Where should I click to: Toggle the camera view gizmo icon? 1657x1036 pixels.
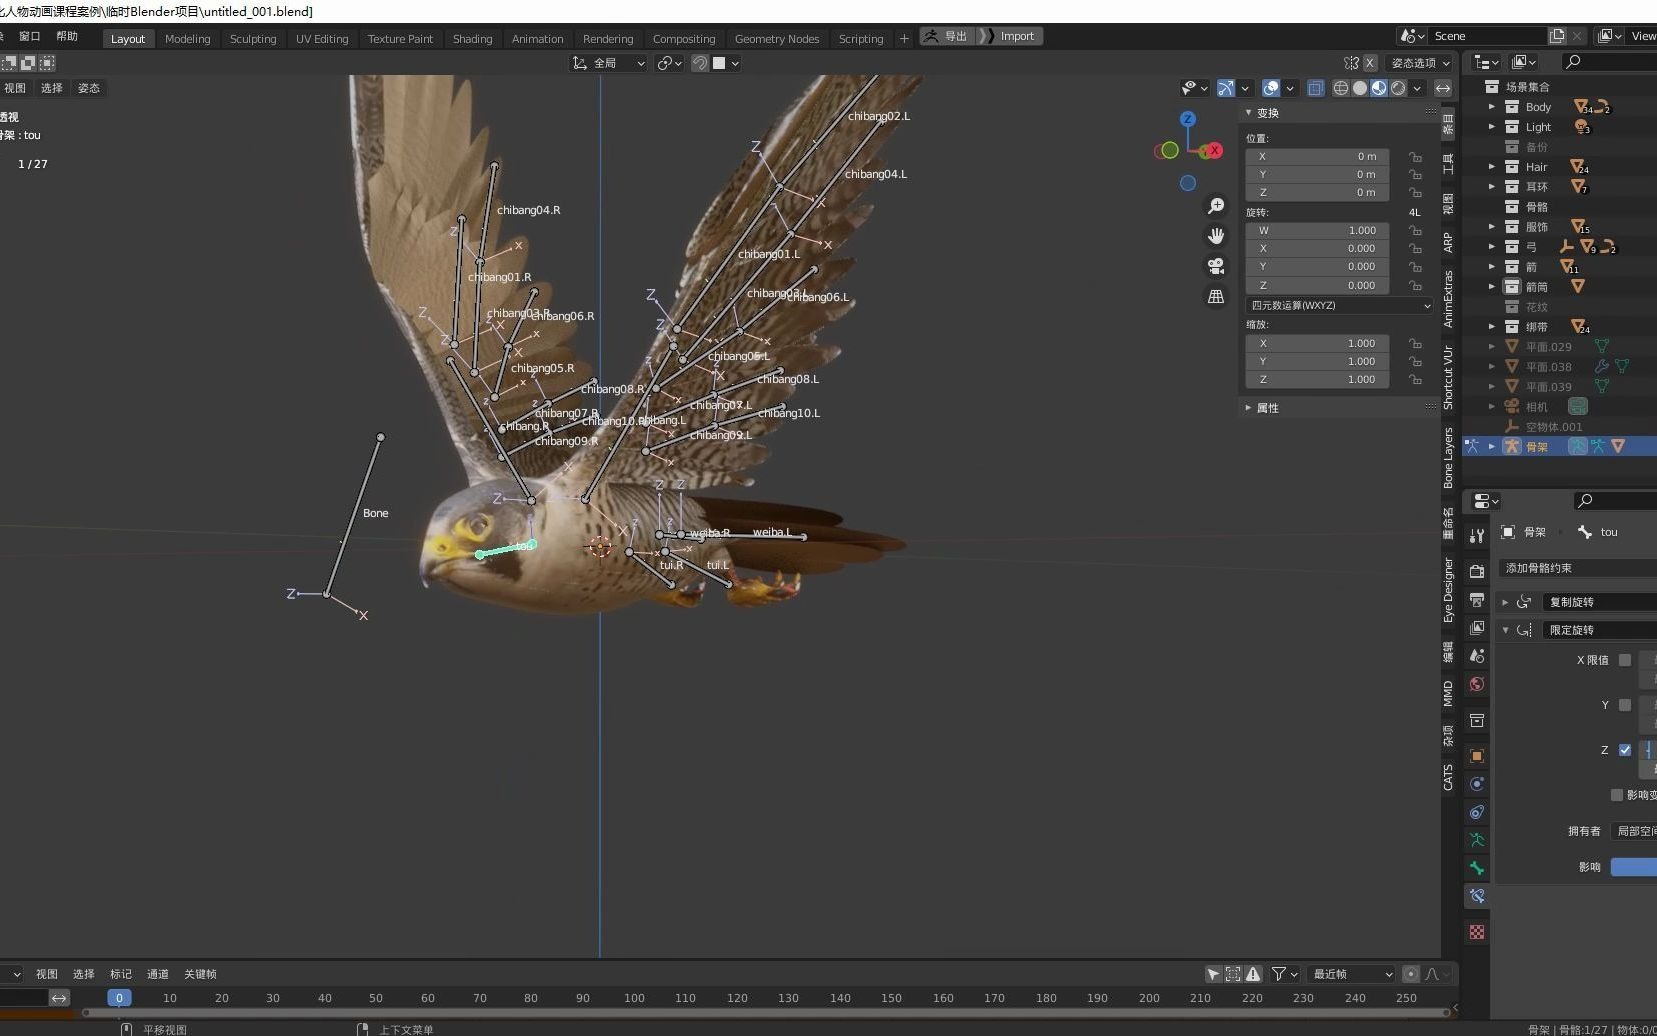point(1216,266)
